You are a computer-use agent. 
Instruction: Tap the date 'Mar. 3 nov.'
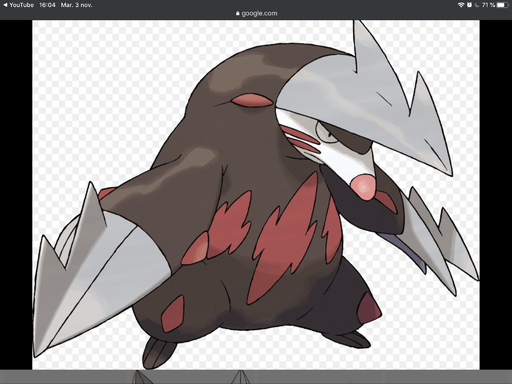click(x=77, y=5)
